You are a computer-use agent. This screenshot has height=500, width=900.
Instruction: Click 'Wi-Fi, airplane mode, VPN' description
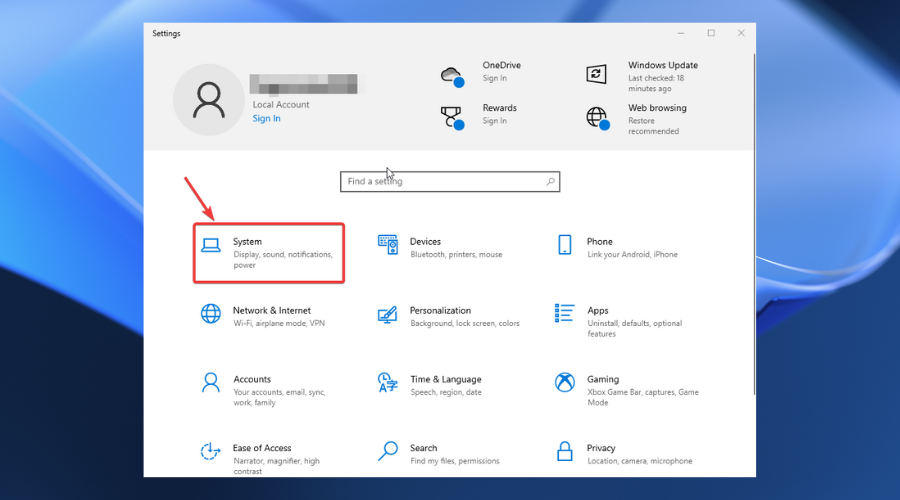[x=279, y=324]
